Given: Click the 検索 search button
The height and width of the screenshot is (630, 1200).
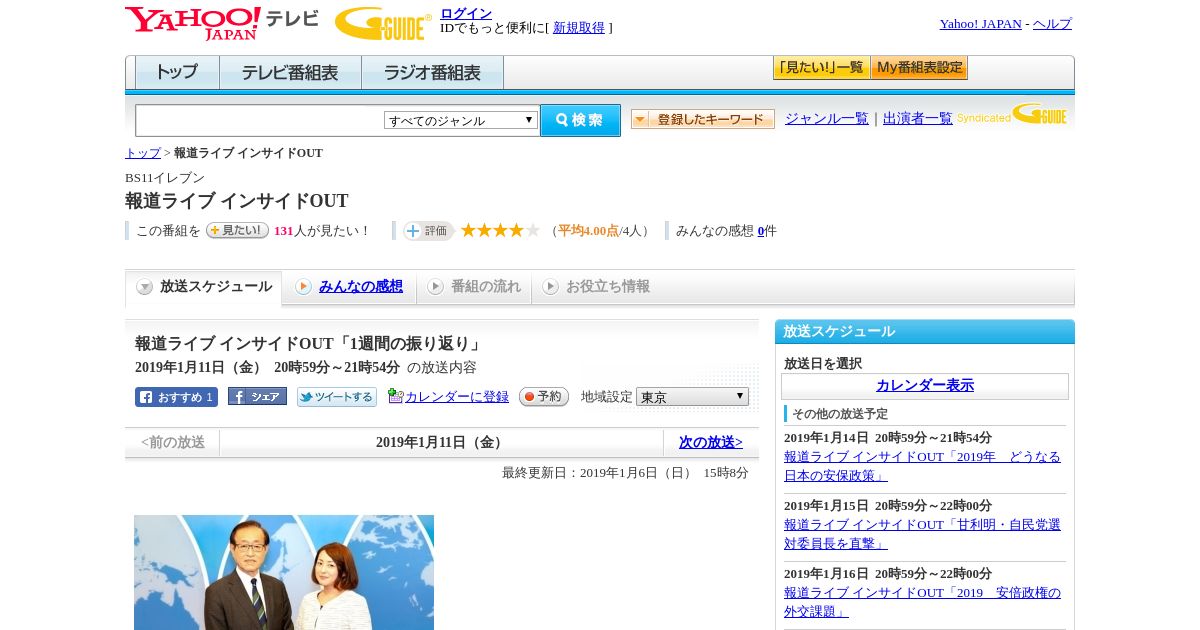Looking at the screenshot, I should click(580, 120).
